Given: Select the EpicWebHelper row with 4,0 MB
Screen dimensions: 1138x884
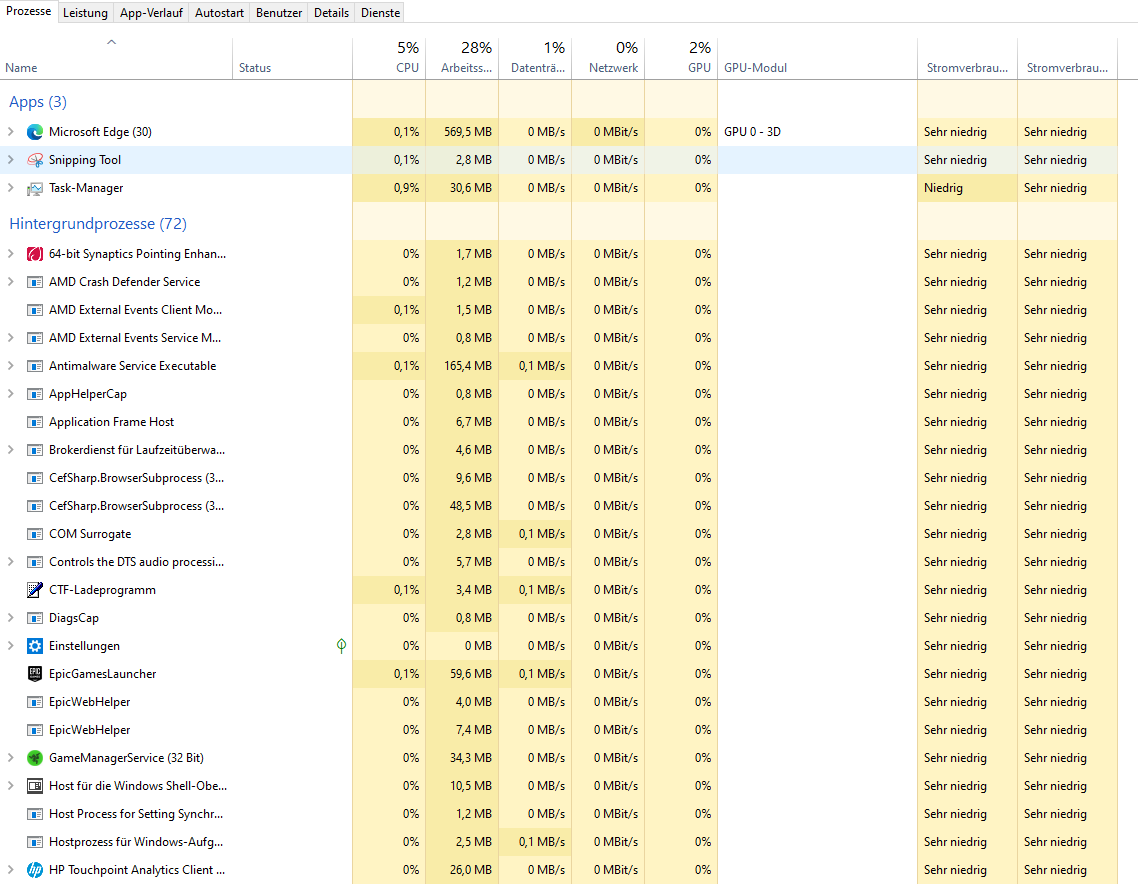Looking at the screenshot, I should point(559,702).
